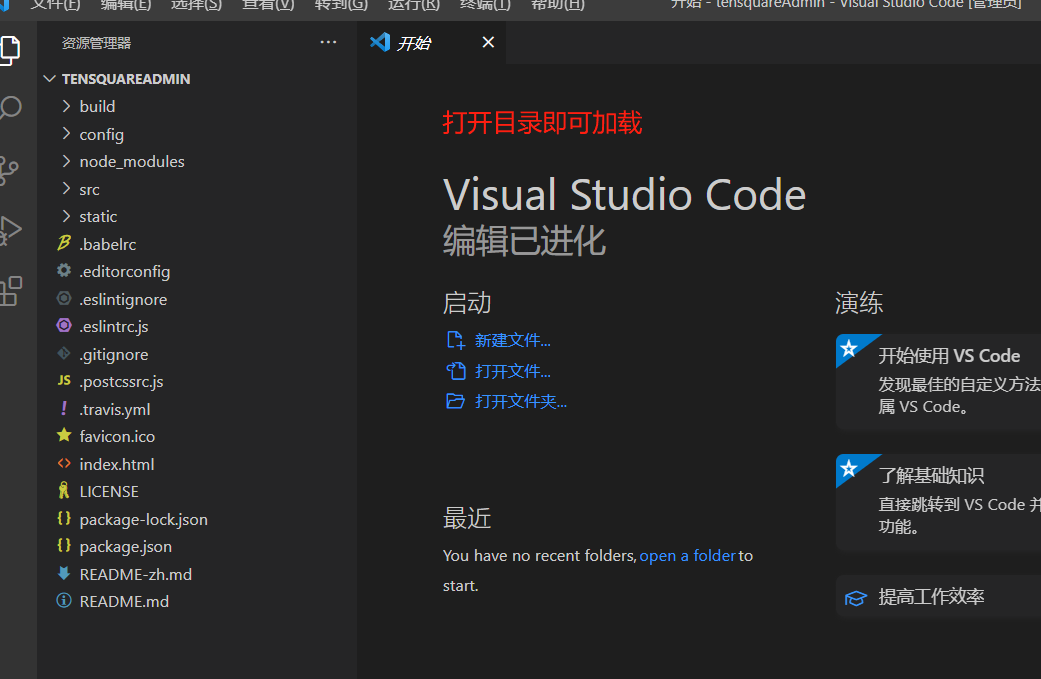The width and height of the screenshot is (1041, 679).
Task: Open .editorconfig file name in the tree
Action: point(125,271)
